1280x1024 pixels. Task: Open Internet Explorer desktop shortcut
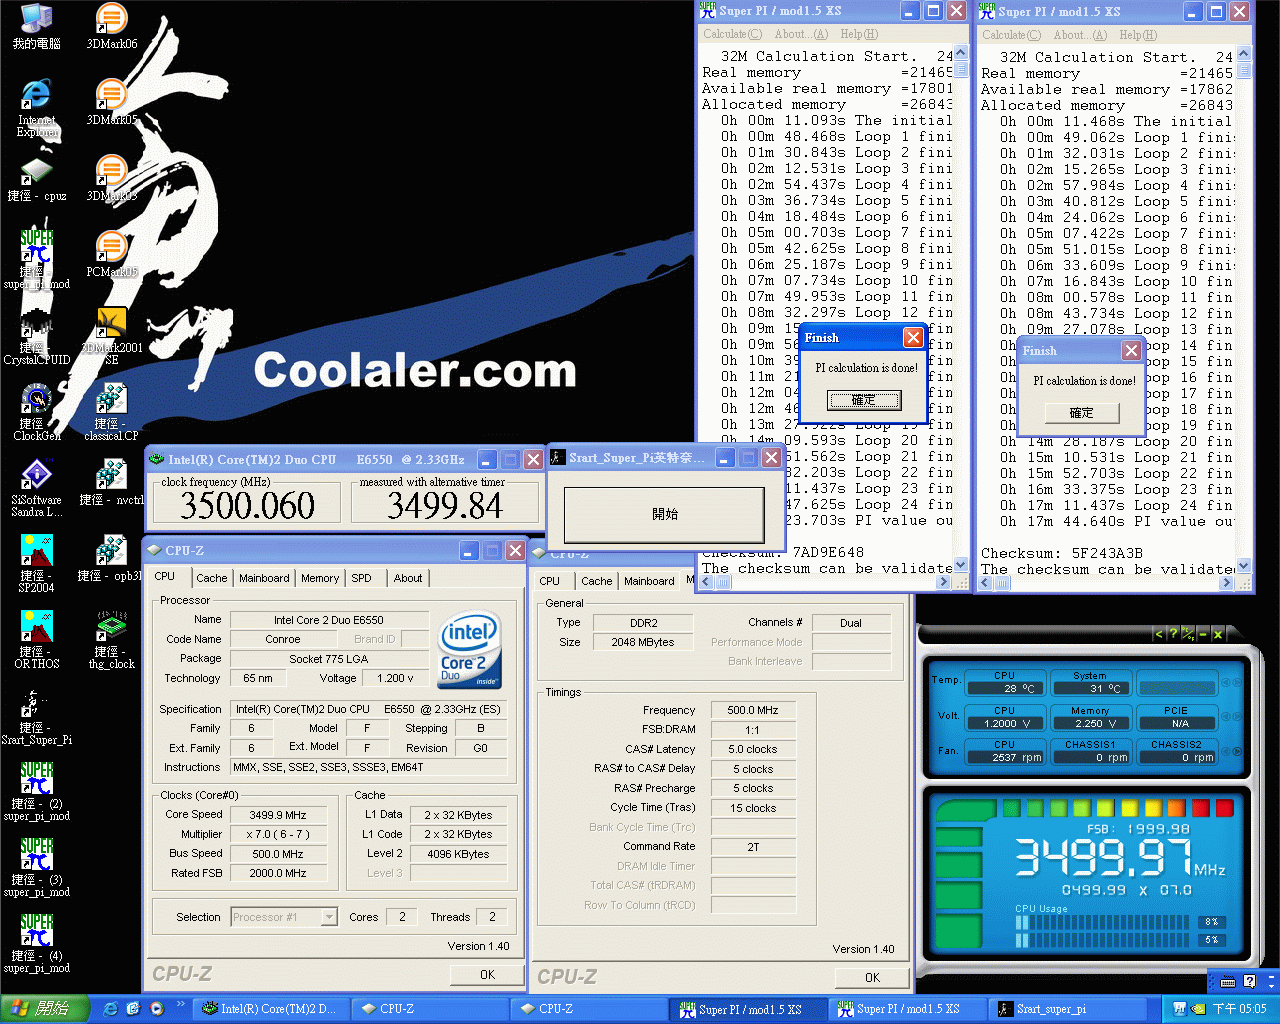tap(36, 108)
